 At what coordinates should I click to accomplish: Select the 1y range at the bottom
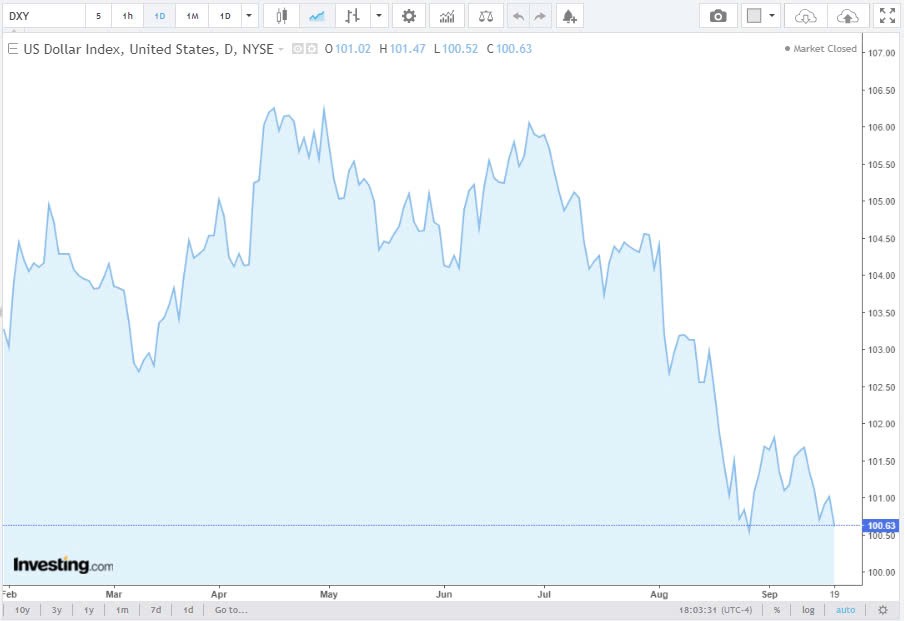click(88, 609)
